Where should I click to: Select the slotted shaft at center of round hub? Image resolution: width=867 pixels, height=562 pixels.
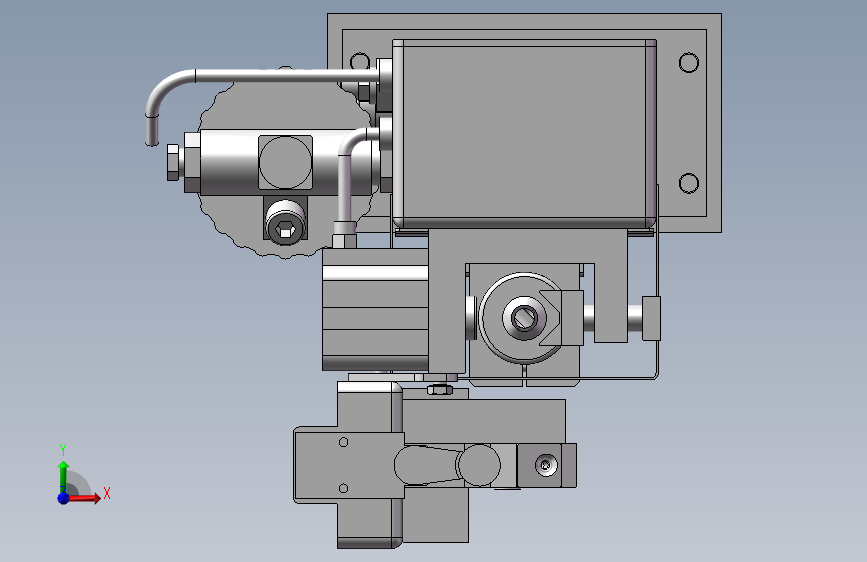click(x=524, y=318)
